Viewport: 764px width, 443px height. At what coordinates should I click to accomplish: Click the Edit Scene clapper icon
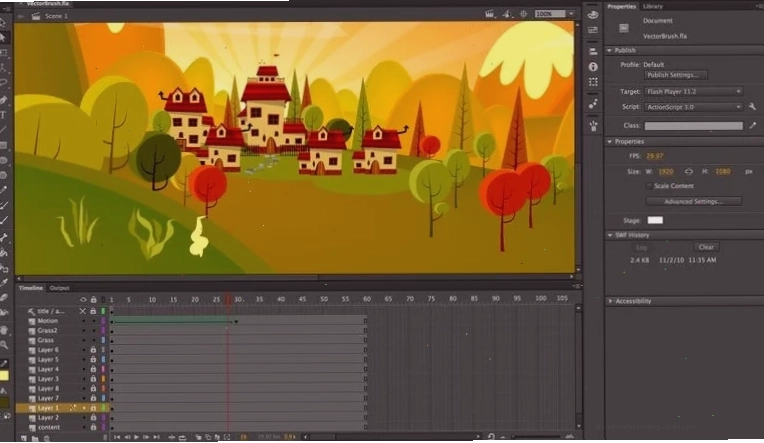pos(489,14)
